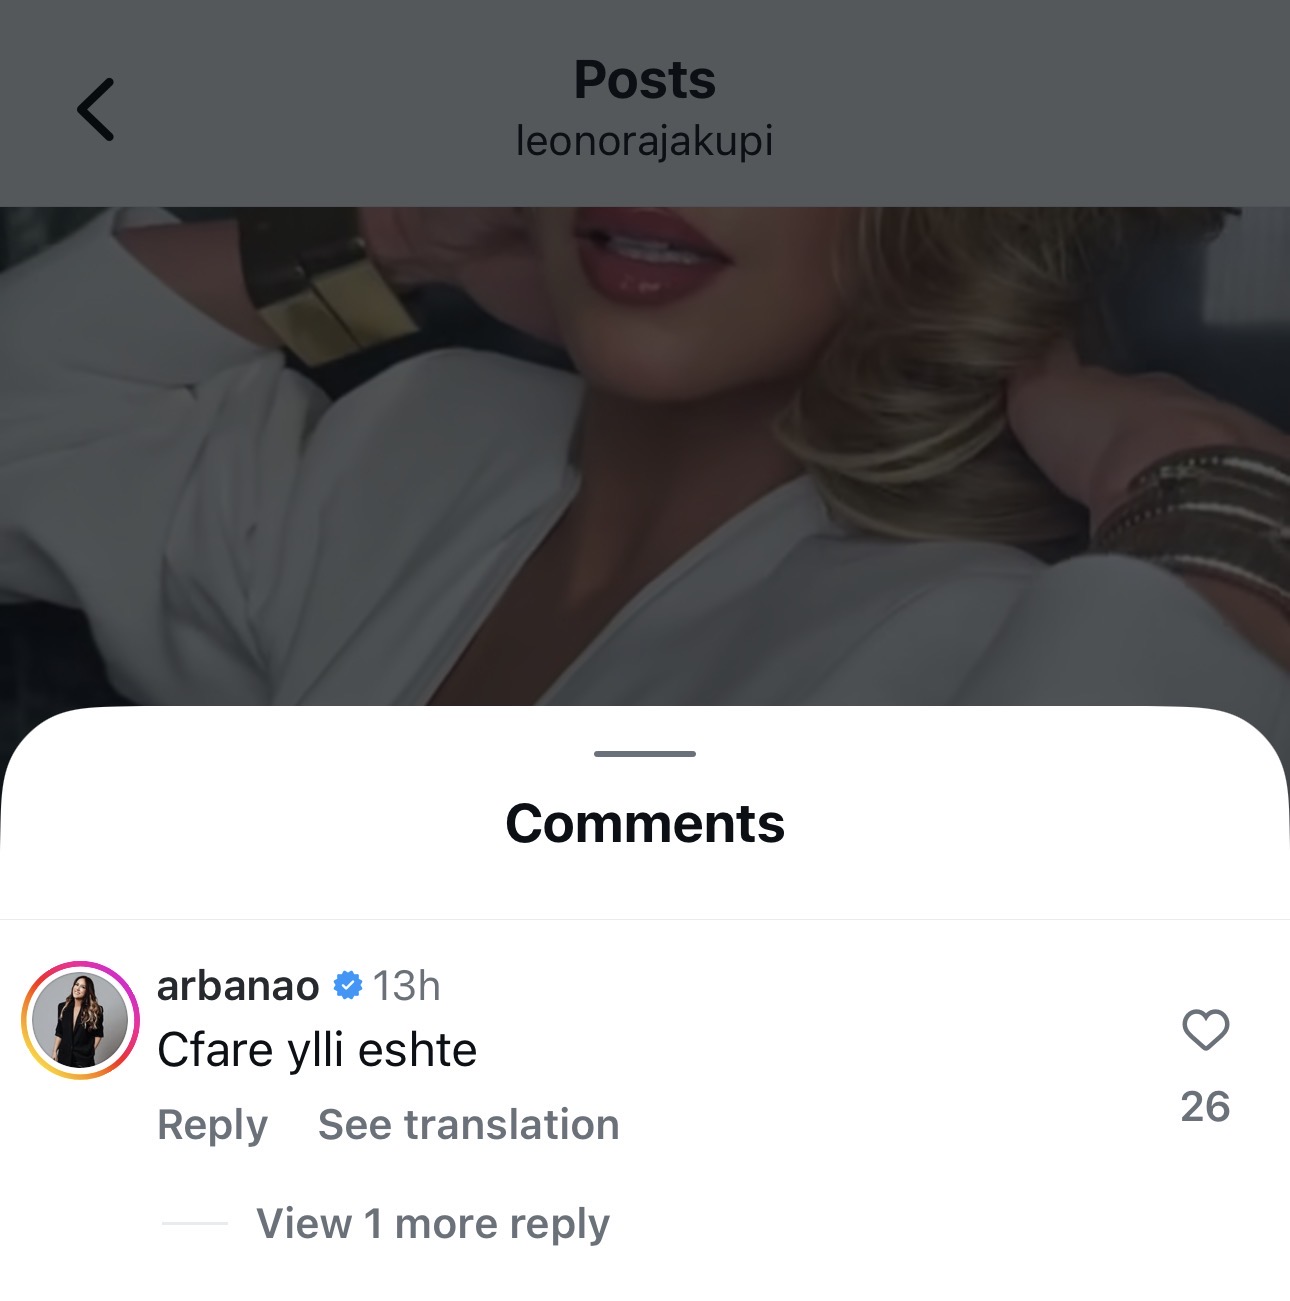Click the 13h timestamp on the comment
1290x1301 pixels.
(x=406, y=986)
